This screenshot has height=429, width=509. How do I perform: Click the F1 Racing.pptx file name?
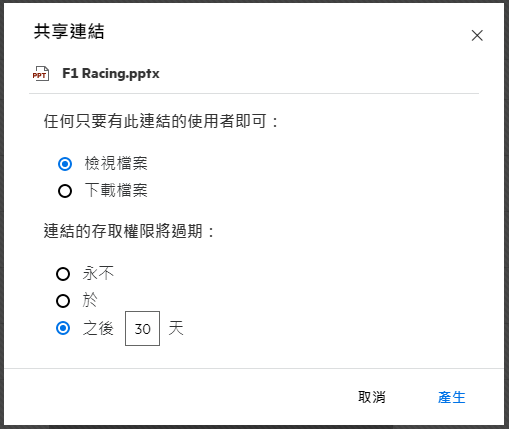point(111,73)
